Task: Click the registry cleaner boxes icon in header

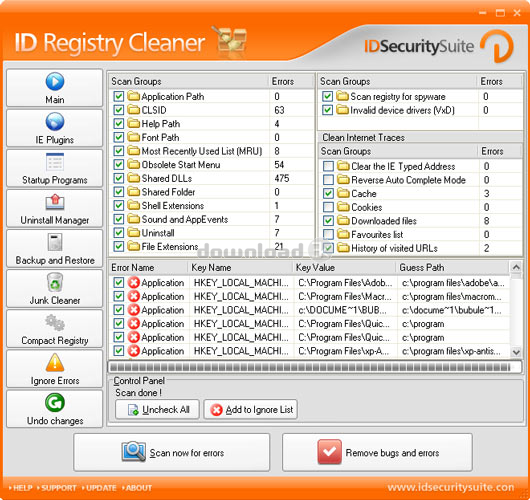Action: [x=230, y=40]
